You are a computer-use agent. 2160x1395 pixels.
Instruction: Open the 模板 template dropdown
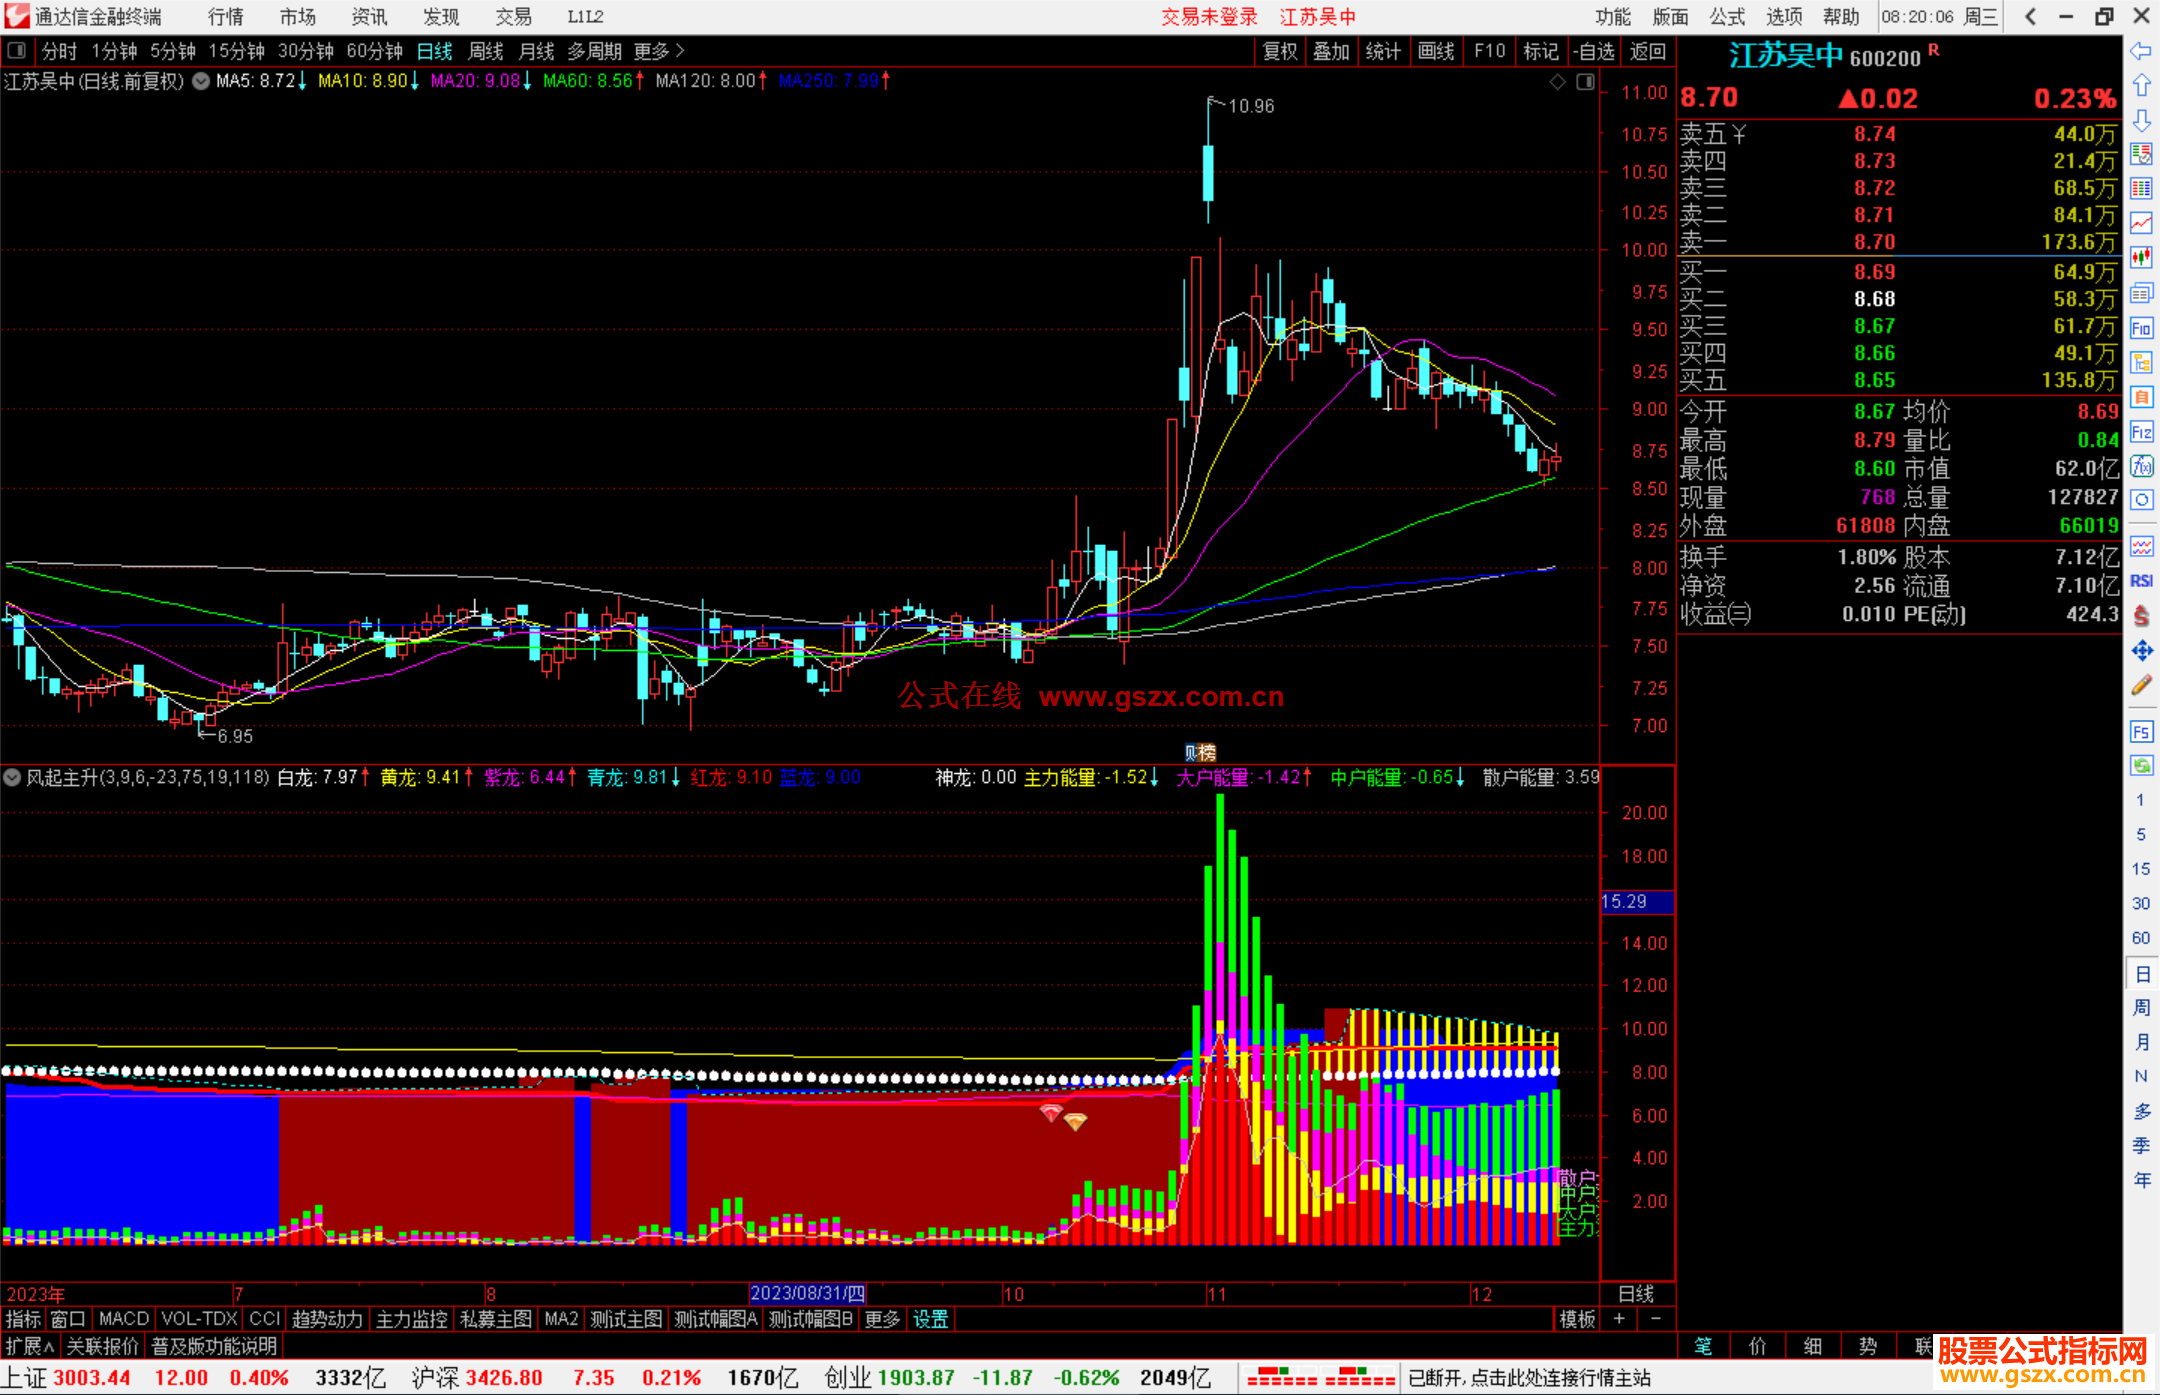[x=1577, y=1319]
